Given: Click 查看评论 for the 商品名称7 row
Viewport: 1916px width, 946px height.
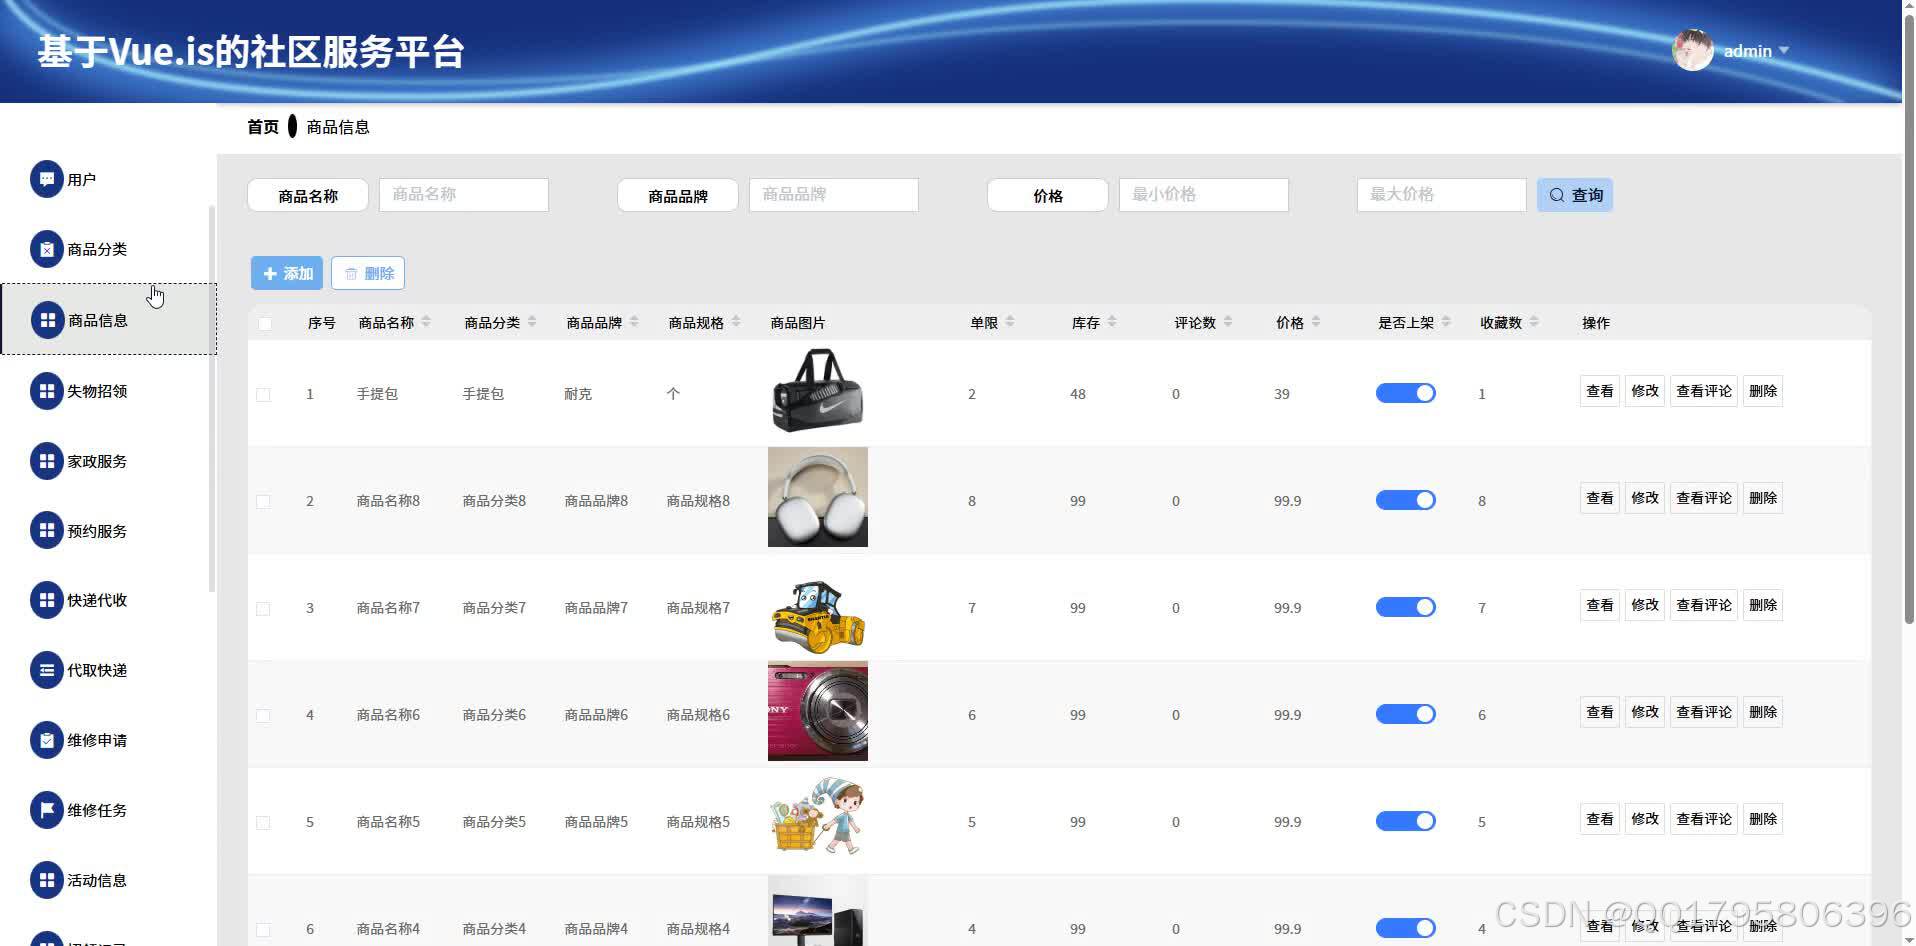Looking at the screenshot, I should click(1704, 605).
